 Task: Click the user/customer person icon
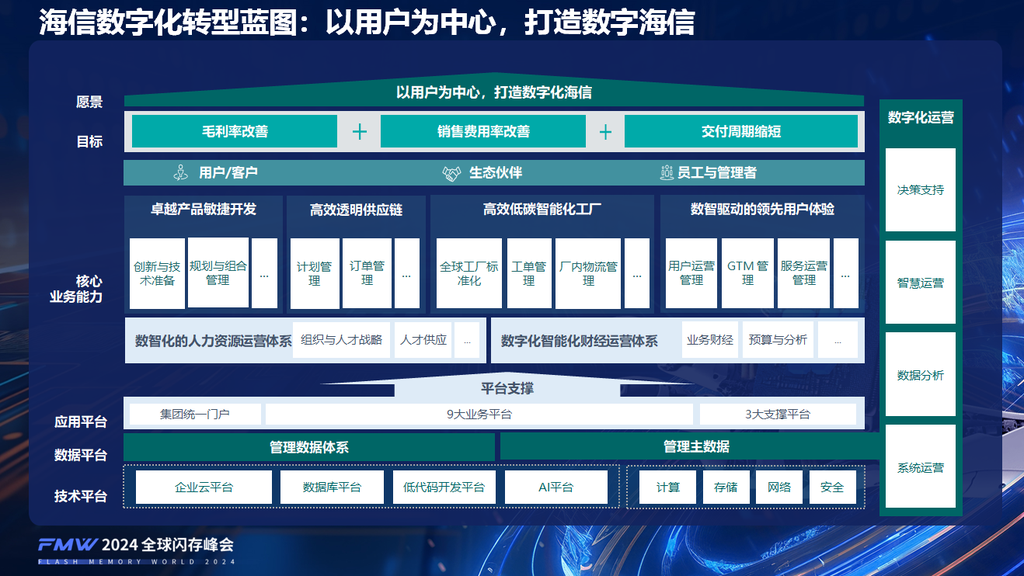pos(181,172)
